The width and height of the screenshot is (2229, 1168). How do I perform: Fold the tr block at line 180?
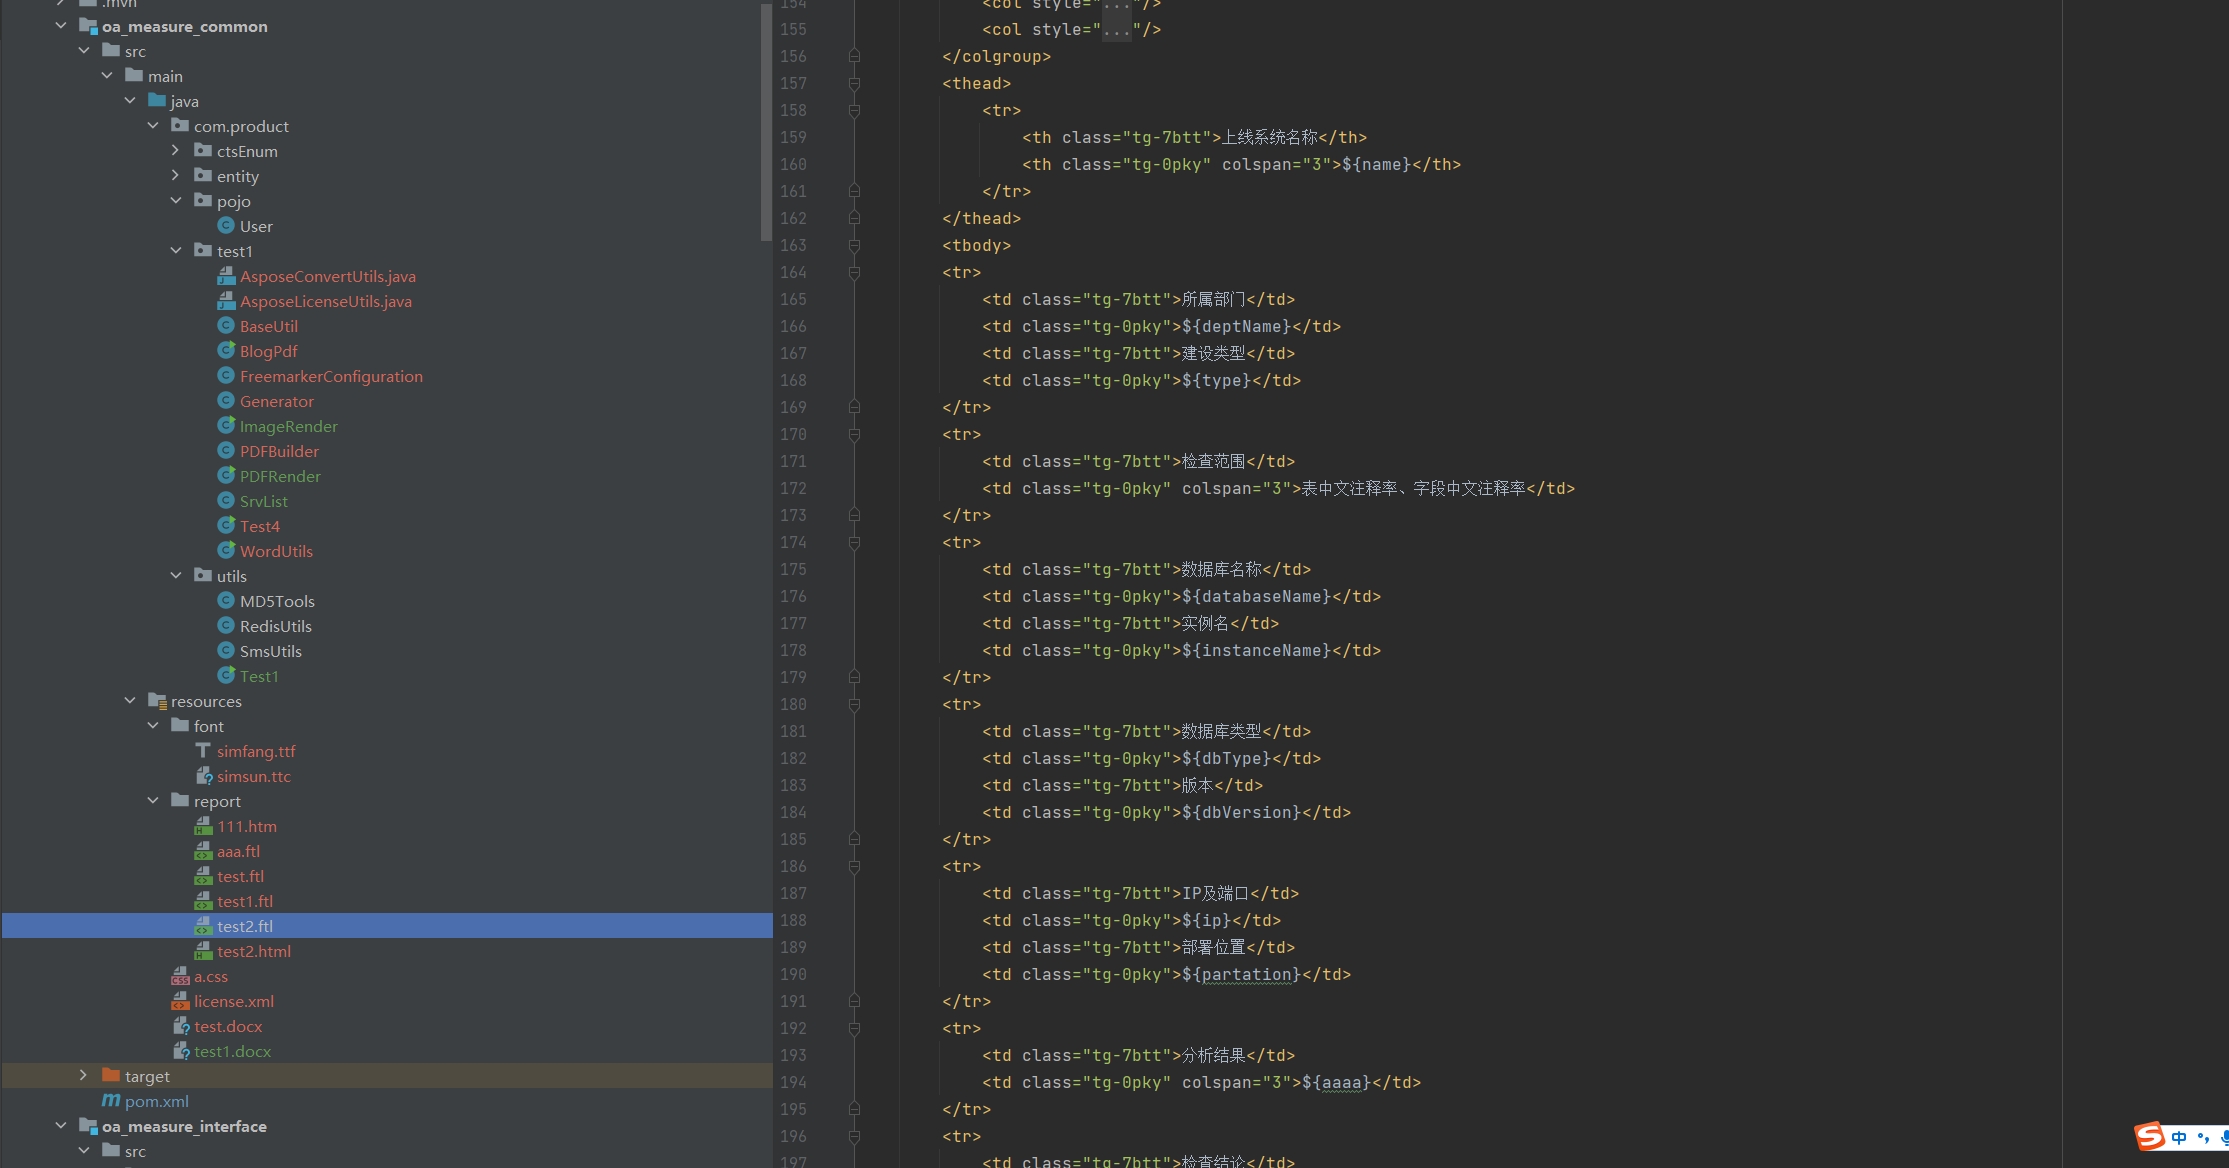[854, 705]
